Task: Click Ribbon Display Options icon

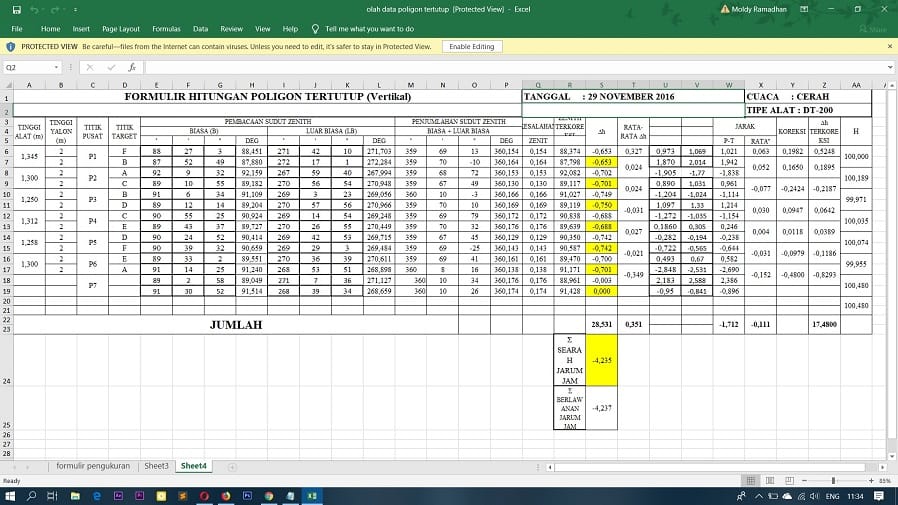Action: (x=804, y=9)
